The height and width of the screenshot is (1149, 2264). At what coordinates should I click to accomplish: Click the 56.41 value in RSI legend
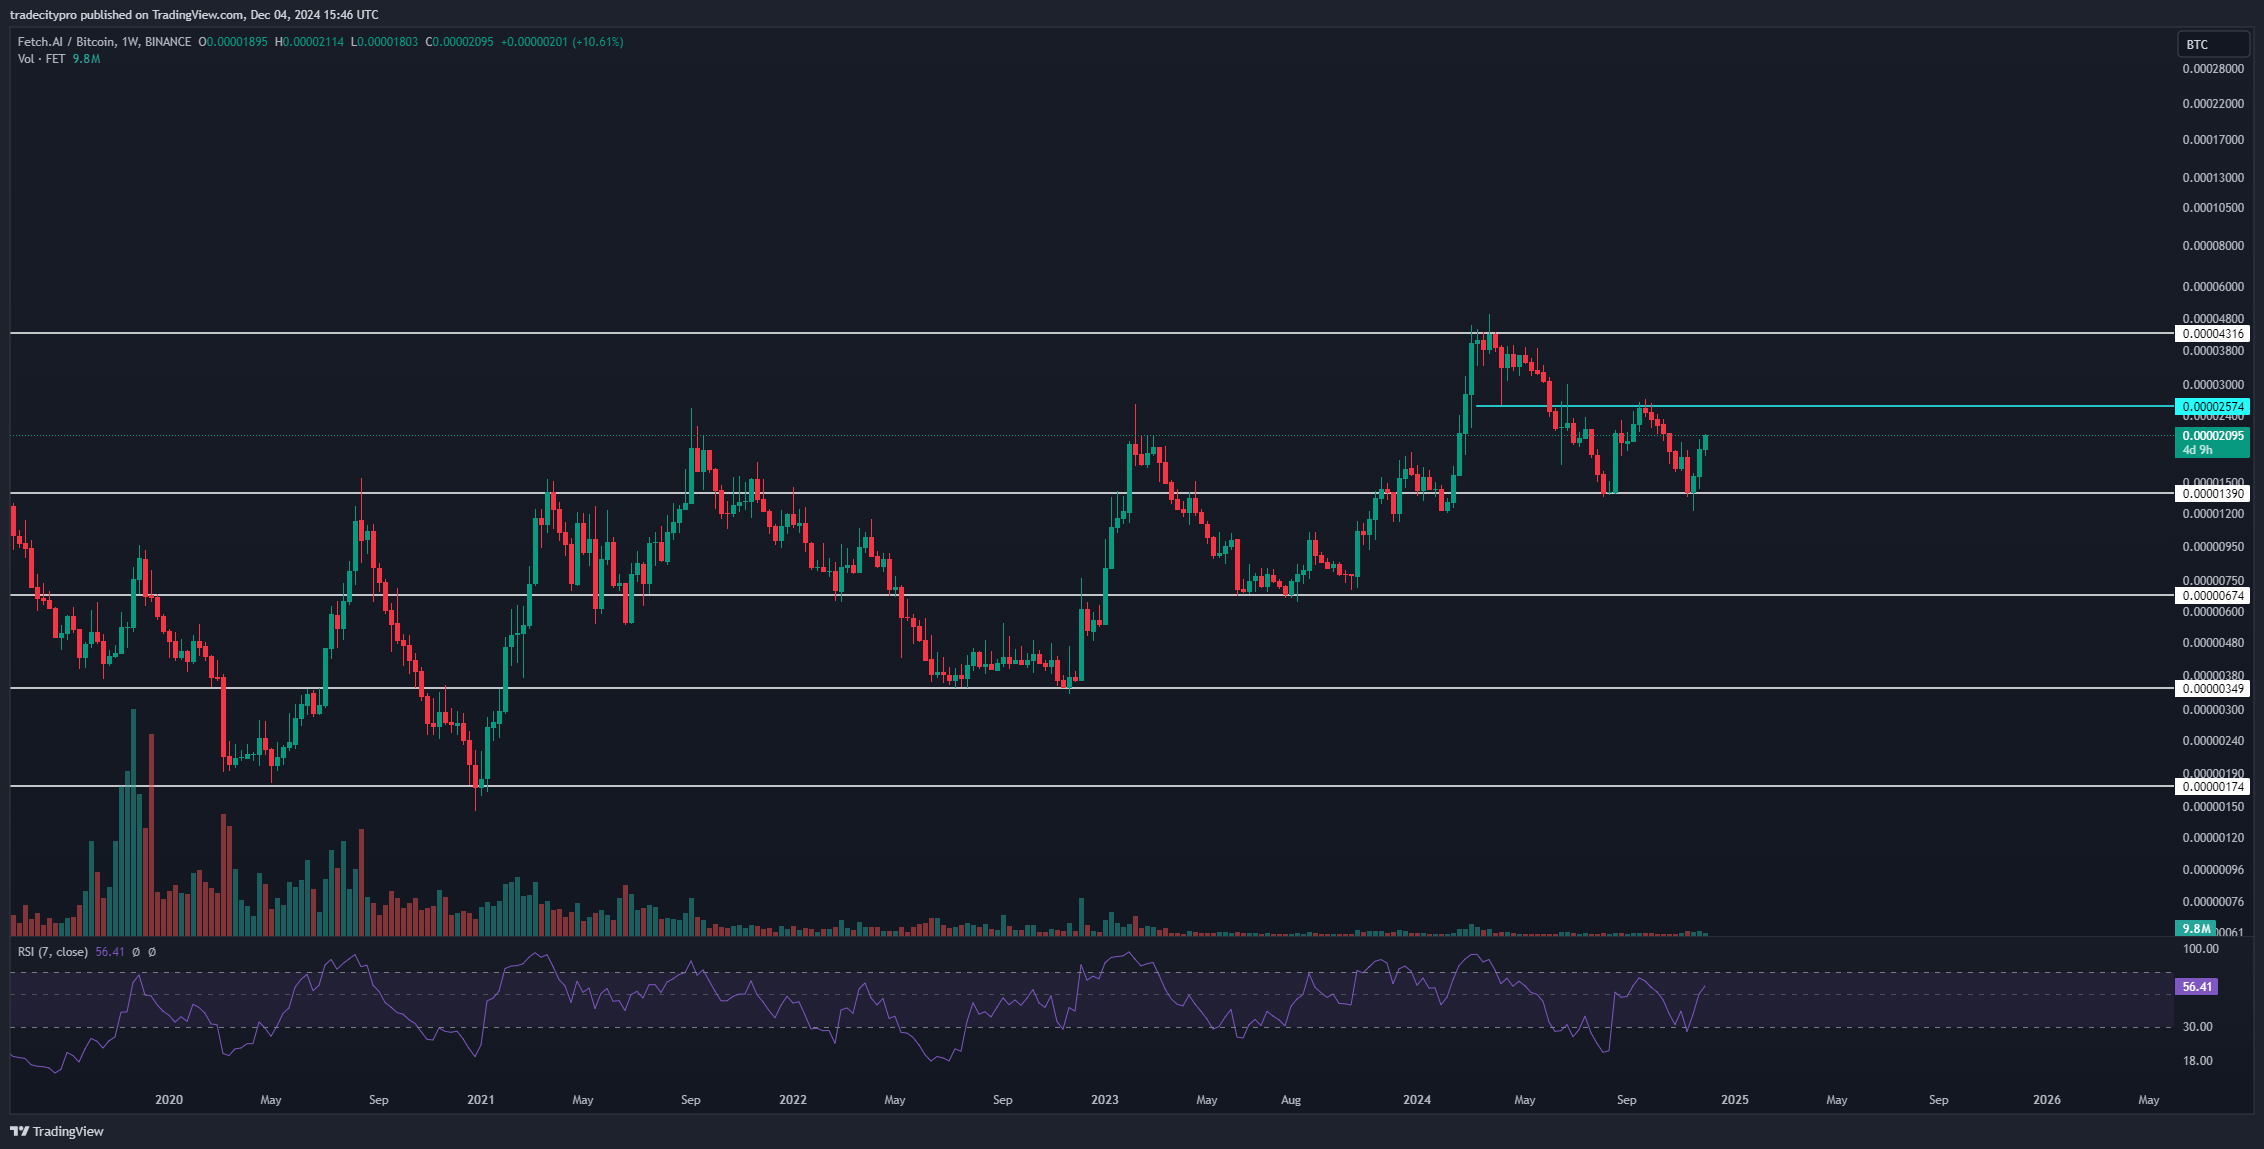point(110,952)
